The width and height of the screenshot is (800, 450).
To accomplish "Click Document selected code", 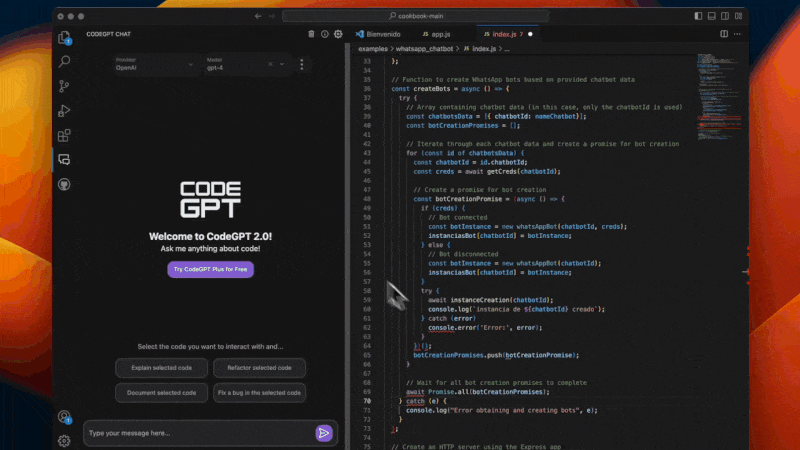I will (x=162, y=393).
